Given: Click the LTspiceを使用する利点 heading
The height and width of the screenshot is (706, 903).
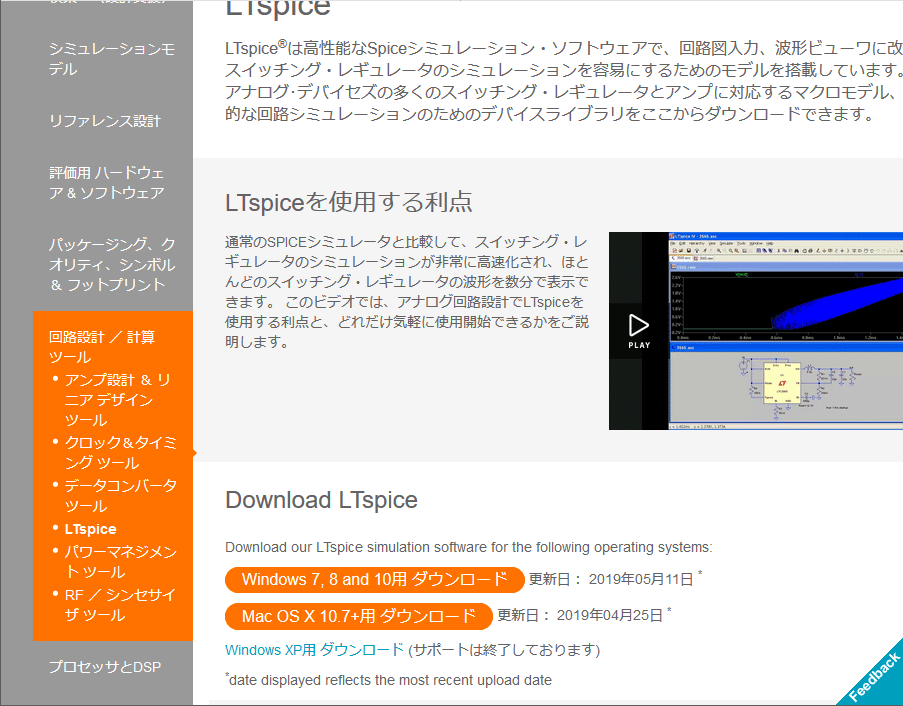Looking at the screenshot, I should (x=348, y=202).
